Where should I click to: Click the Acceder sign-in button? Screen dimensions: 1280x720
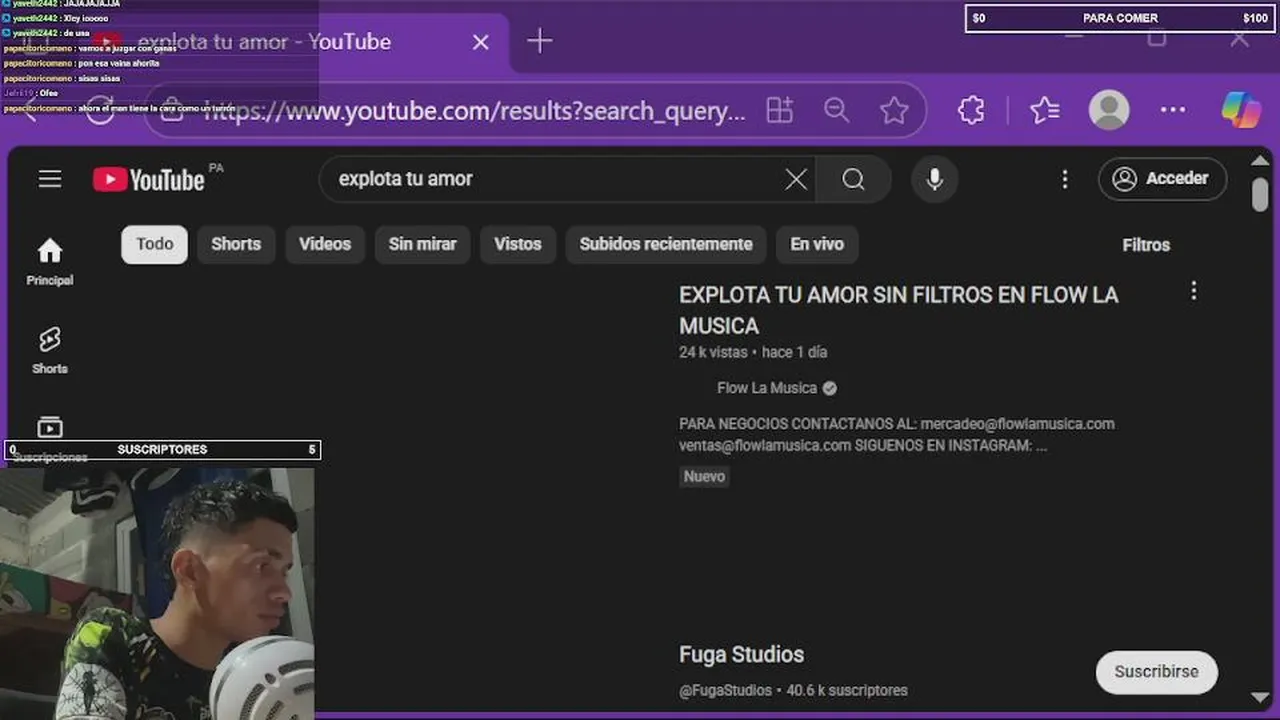click(1162, 179)
